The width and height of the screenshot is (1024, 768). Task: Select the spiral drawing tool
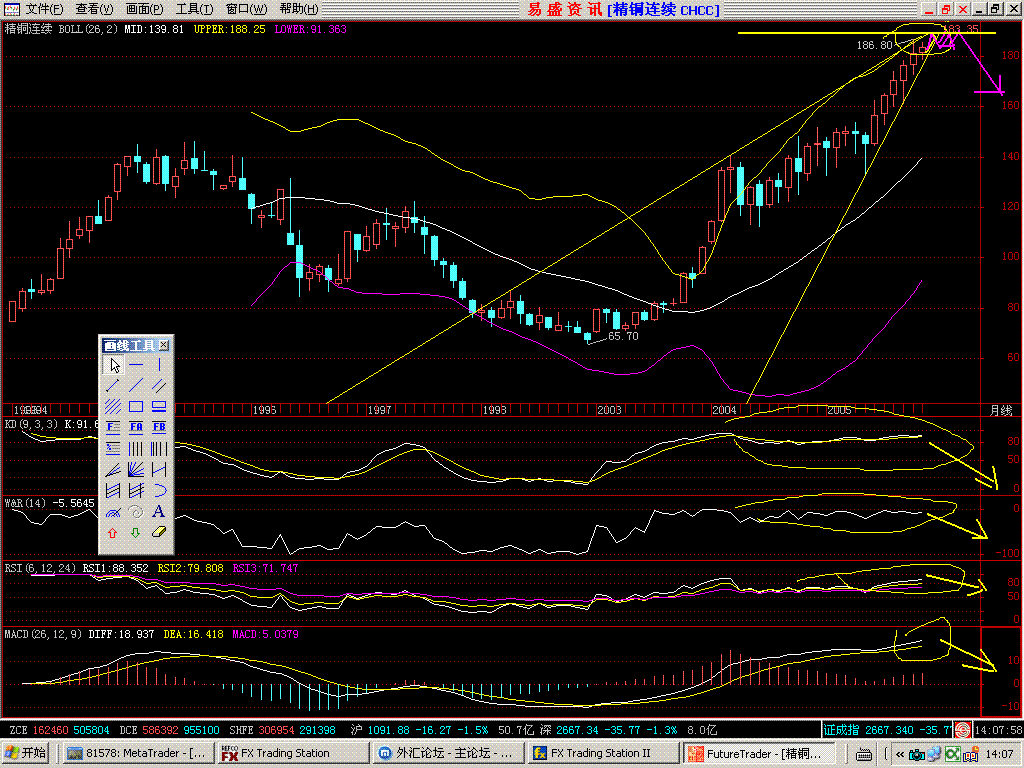136,511
